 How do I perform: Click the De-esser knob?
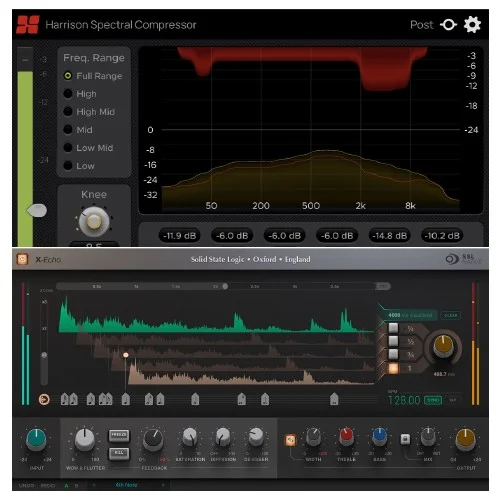[x=256, y=437]
